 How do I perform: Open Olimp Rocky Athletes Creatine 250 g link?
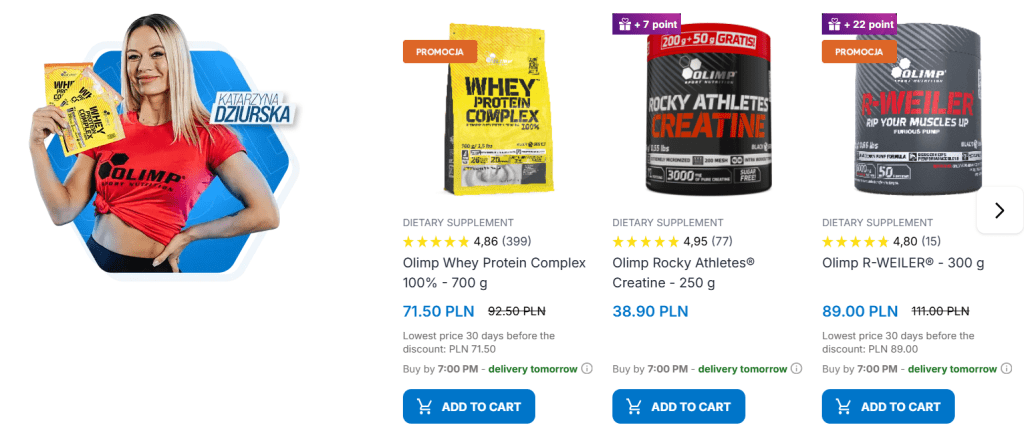(x=683, y=272)
